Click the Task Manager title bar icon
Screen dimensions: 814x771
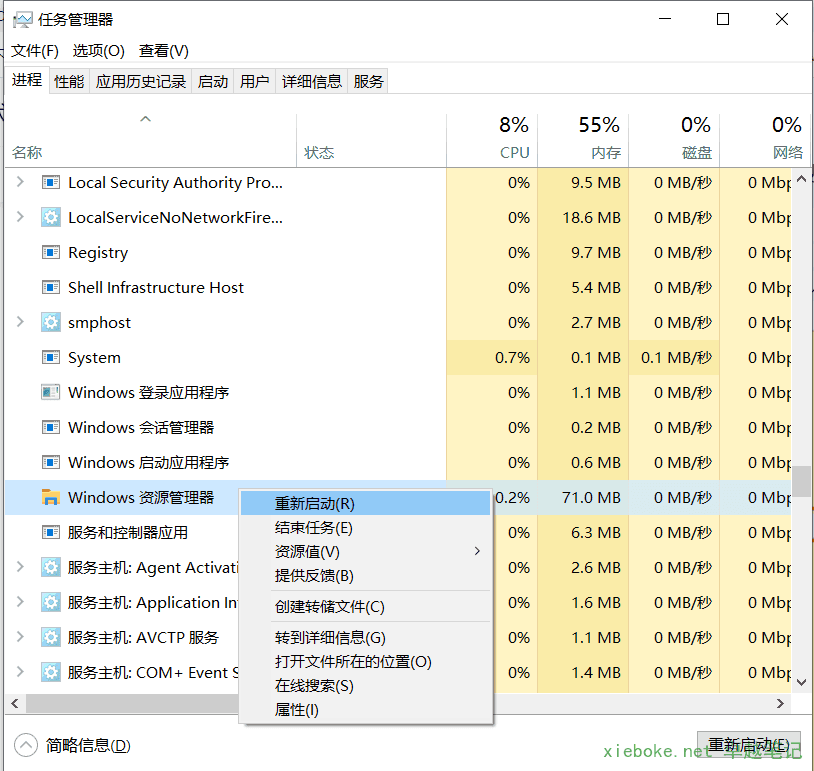21,20
